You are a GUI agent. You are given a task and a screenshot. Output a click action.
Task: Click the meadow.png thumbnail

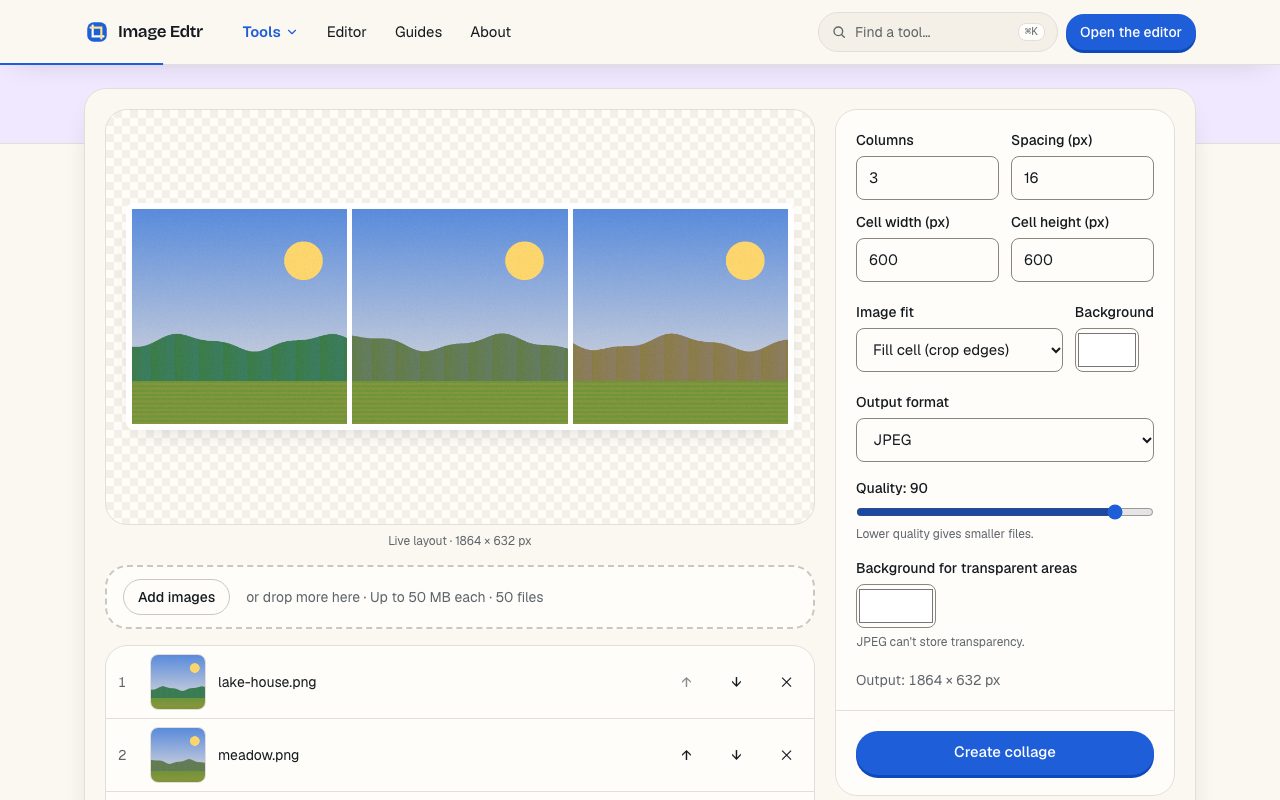(178, 755)
